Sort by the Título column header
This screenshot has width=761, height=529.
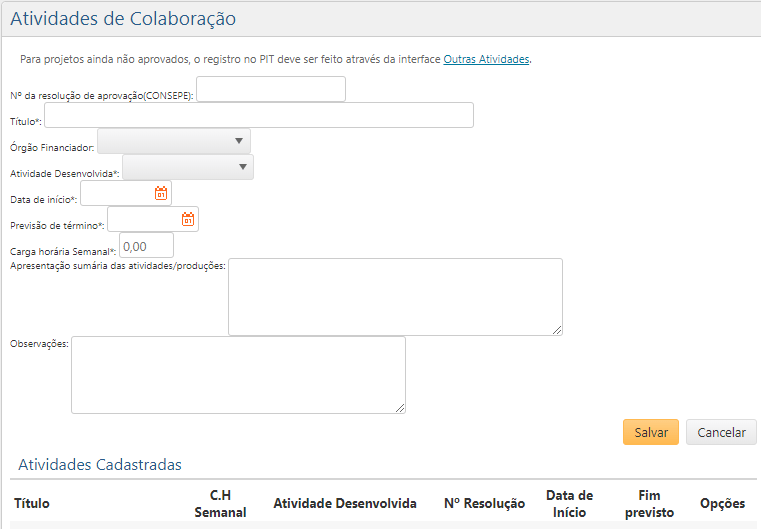click(x=31, y=503)
